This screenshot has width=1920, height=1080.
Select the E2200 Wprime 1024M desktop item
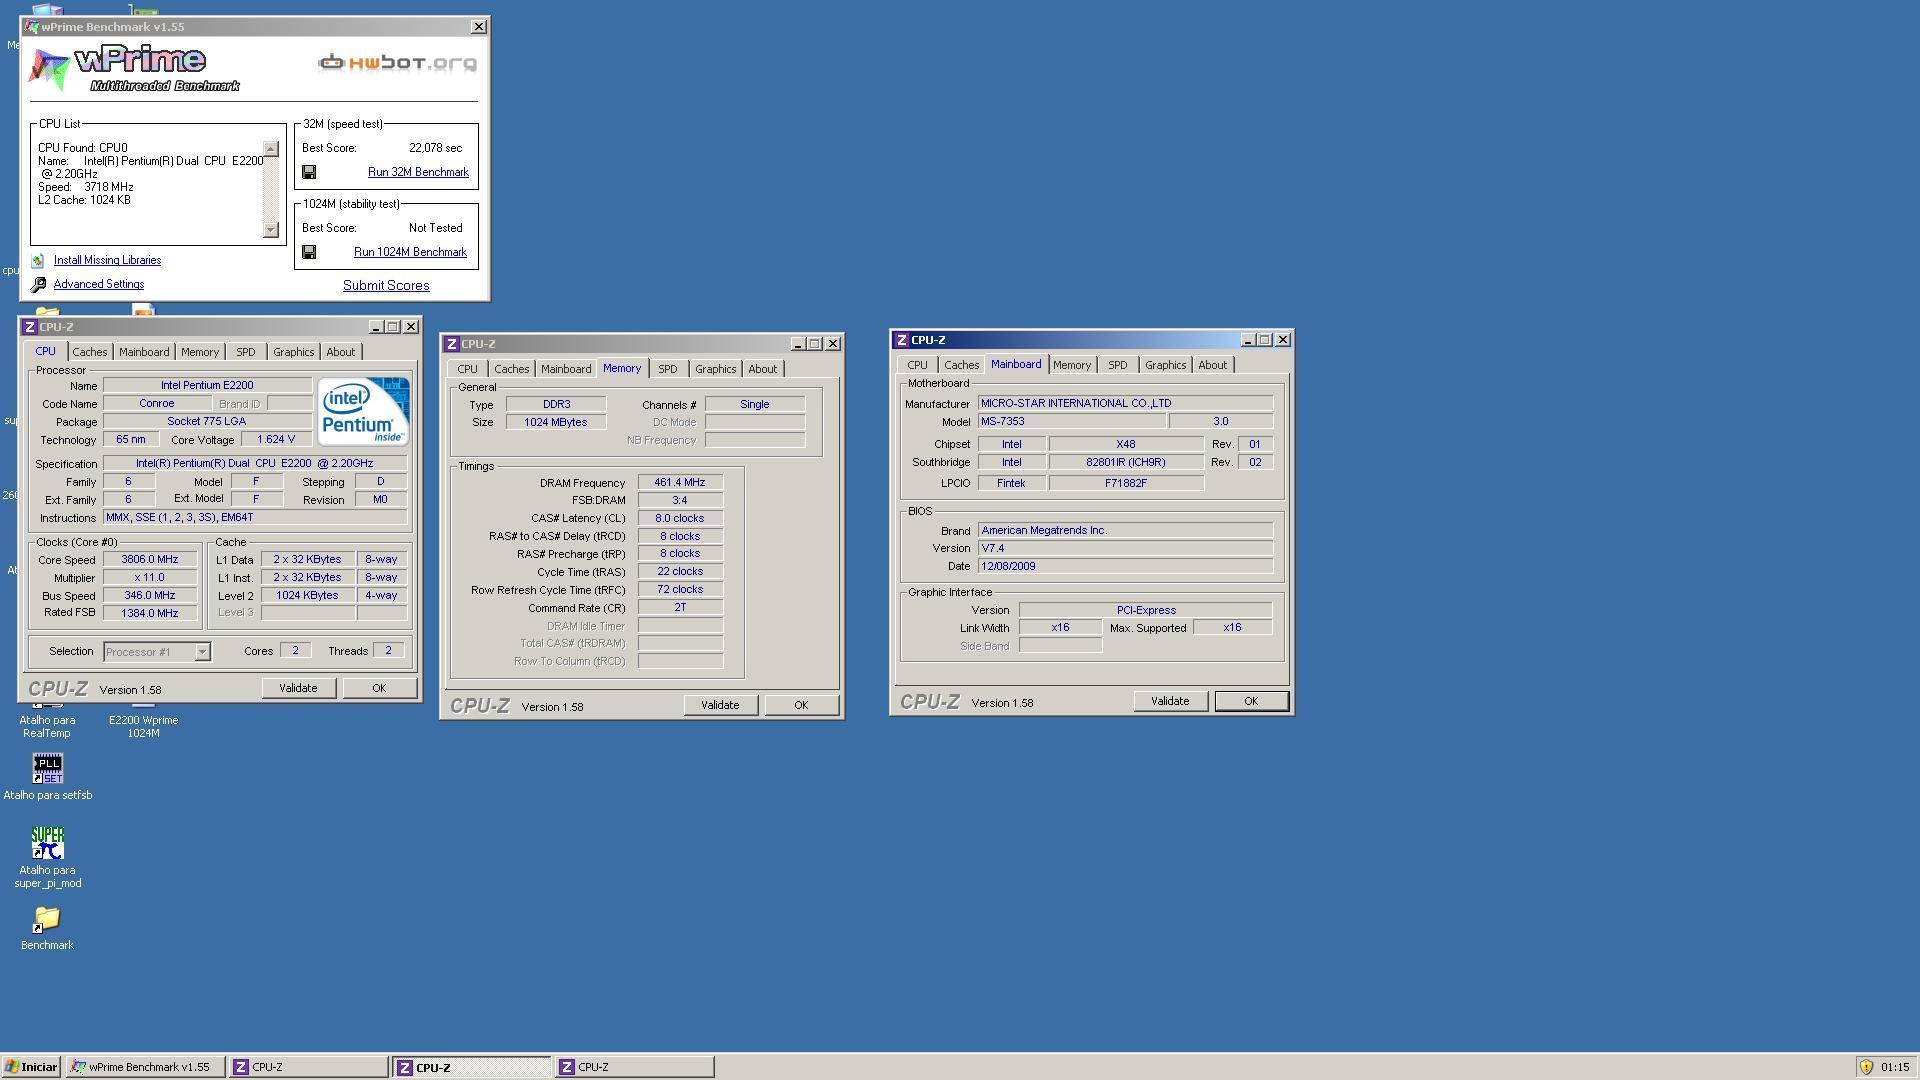[143, 726]
